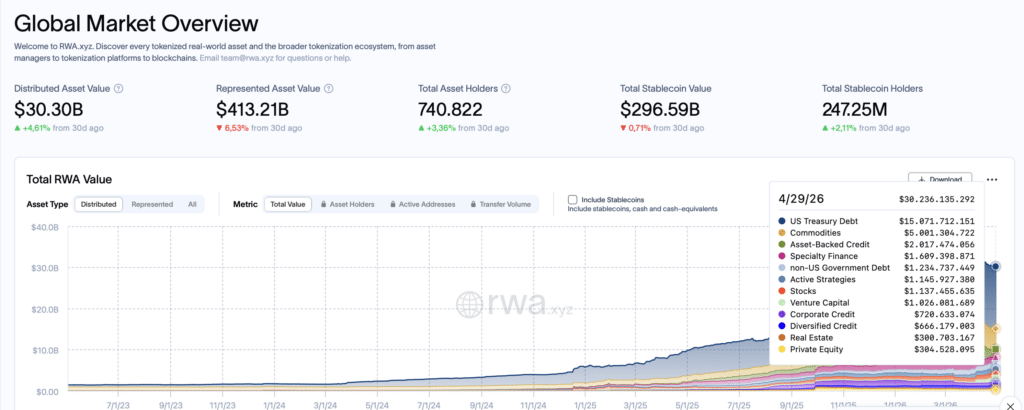Screen dimensions: 1024x410
Task: Select the Distributed asset type
Action: [x=99, y=204]
